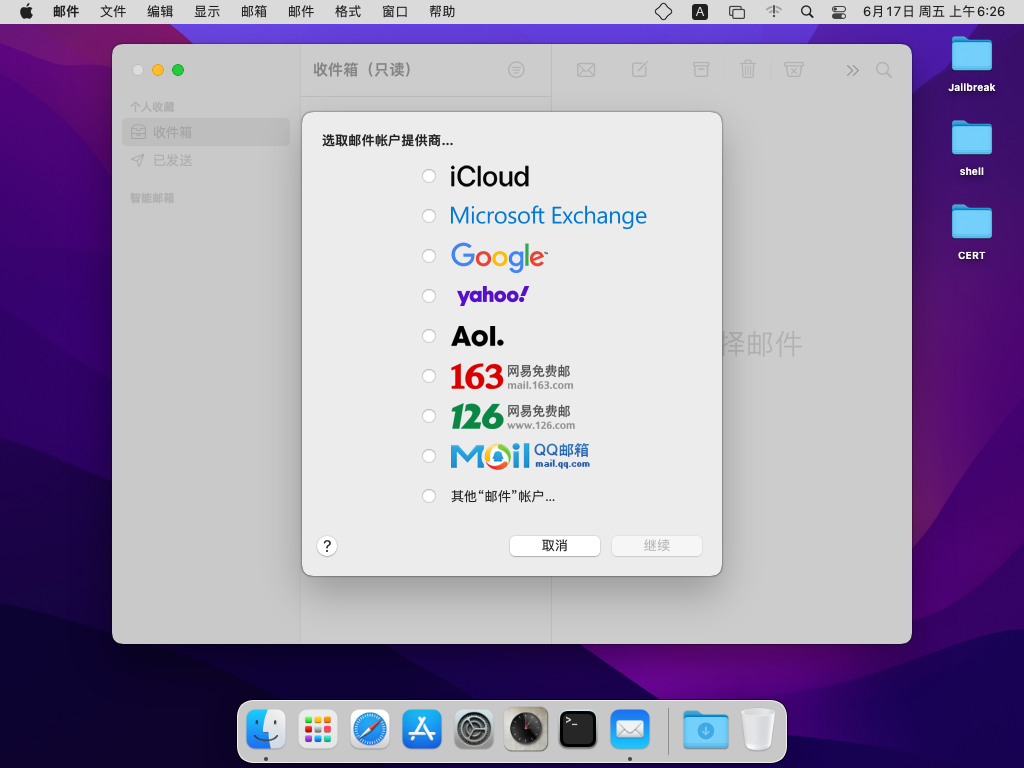Select Microsoft Exchange radio button
Viewport: 1024px width, 768px height.
428,216
